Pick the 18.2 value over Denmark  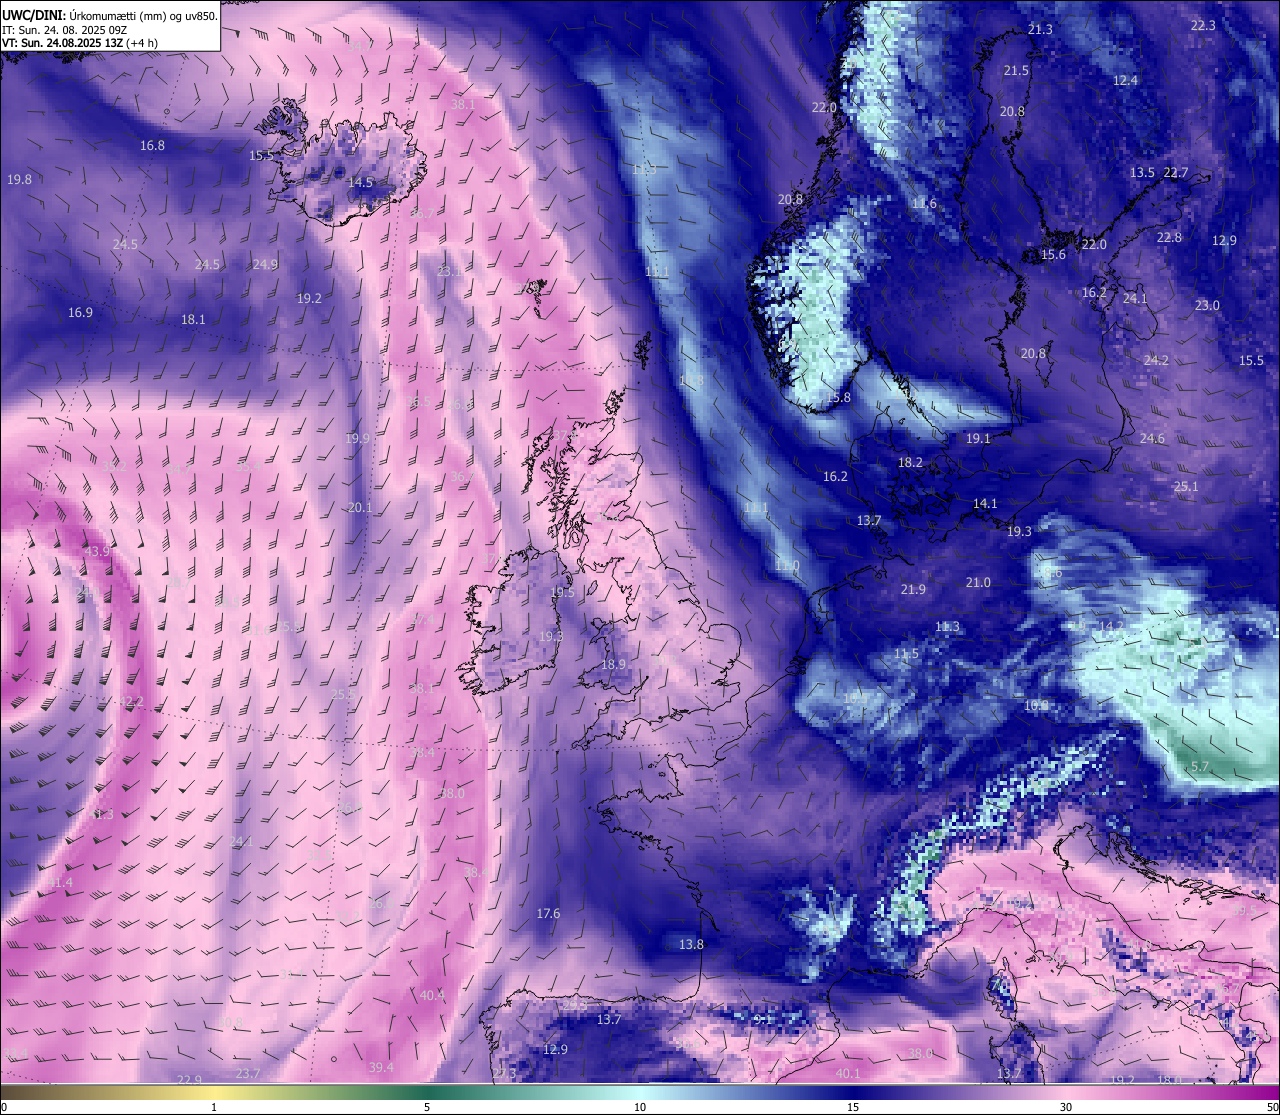[910, 462]
